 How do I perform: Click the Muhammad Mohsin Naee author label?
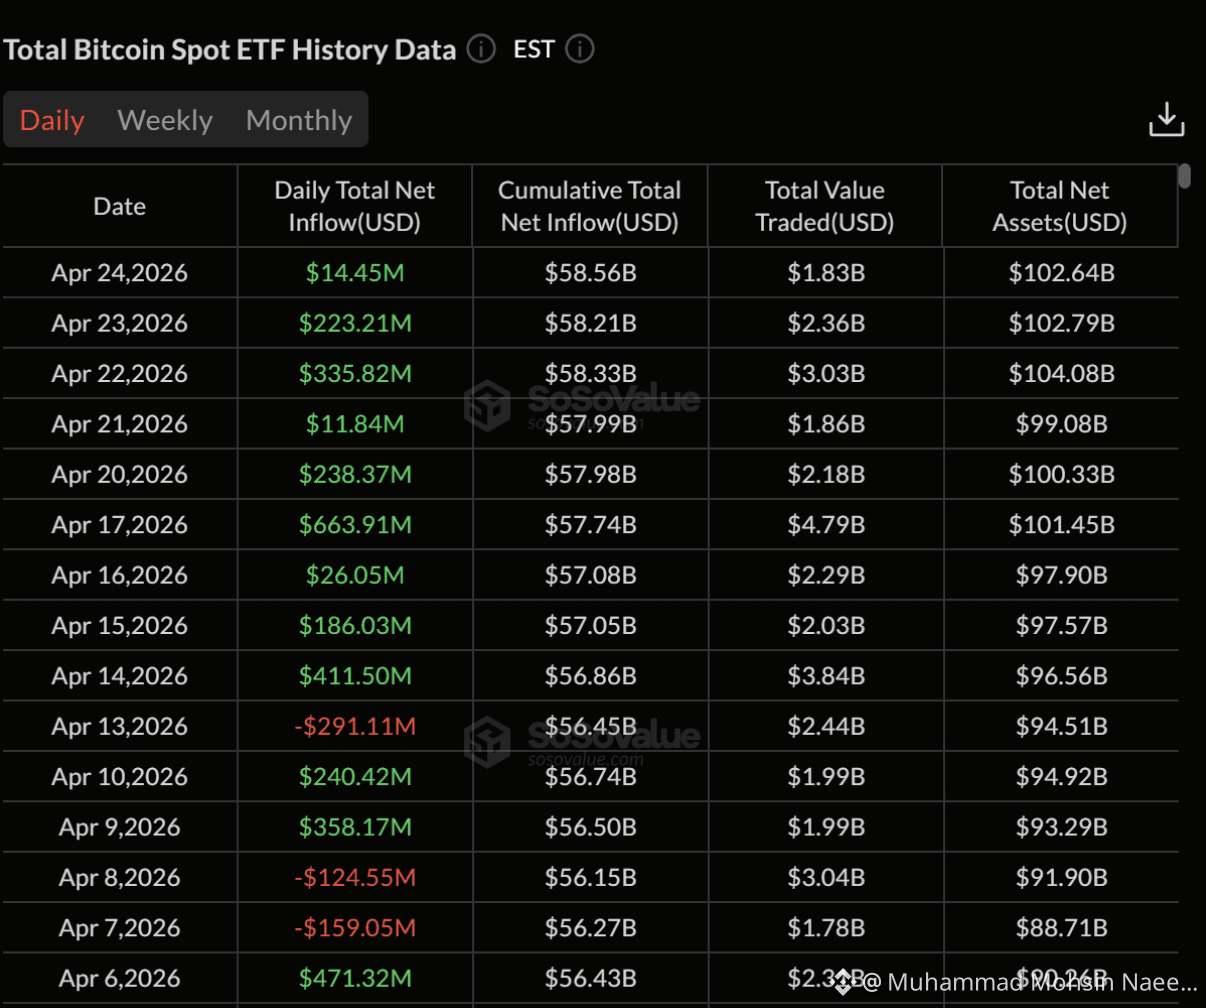pos(1031,982)
